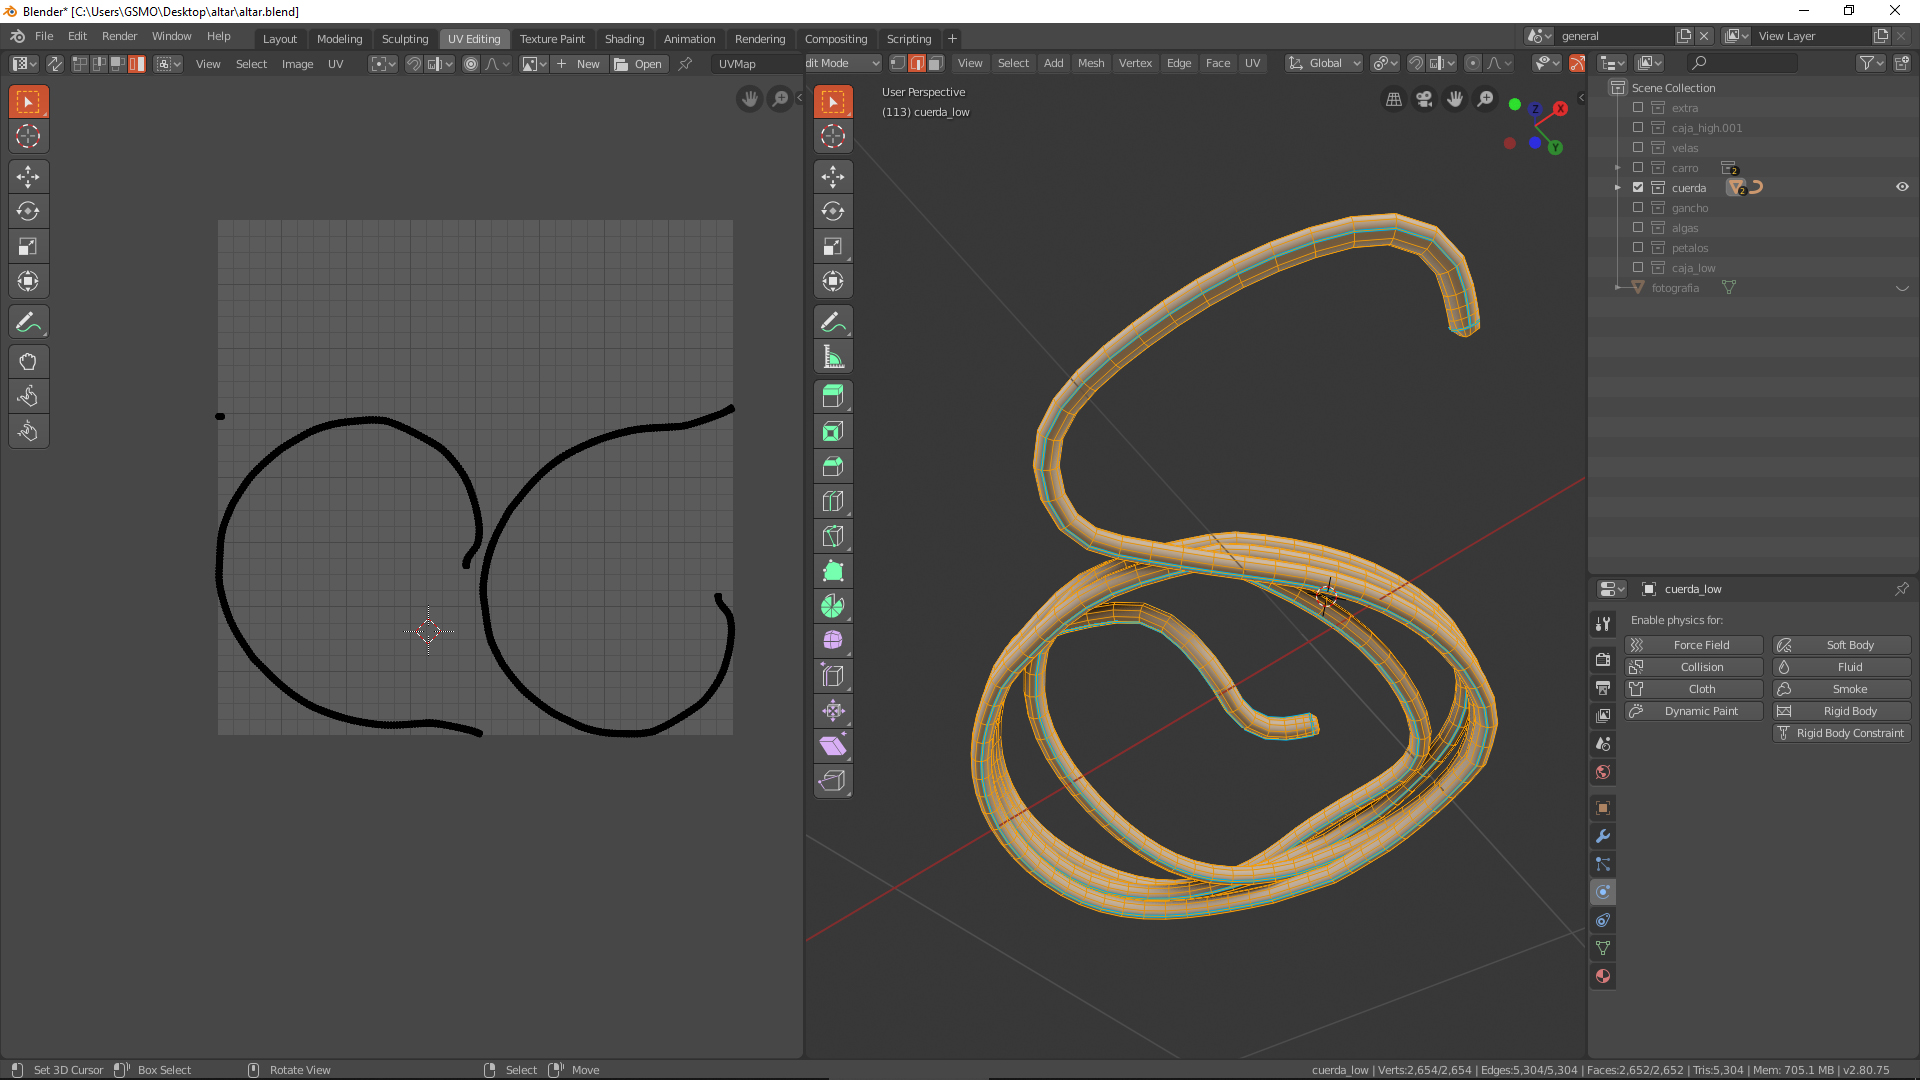
Task: Expand the carro collection tree
Action: pos(1618,168)
